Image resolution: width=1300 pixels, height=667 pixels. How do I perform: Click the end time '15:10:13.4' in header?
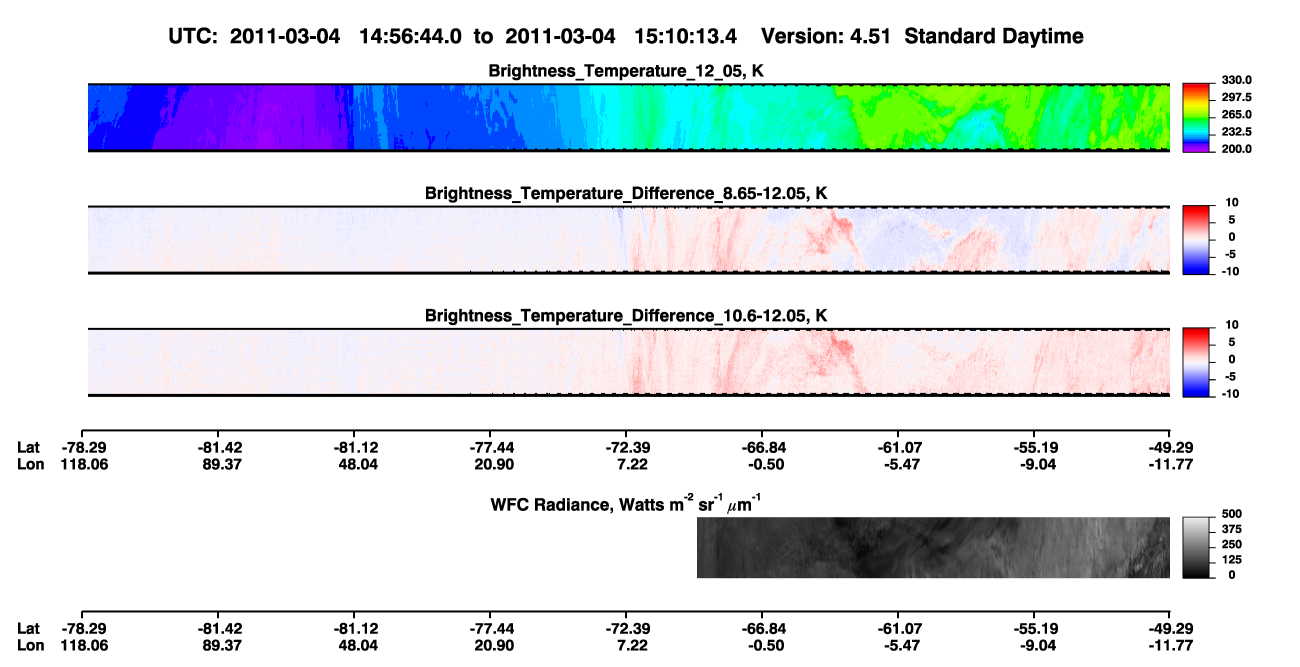[686, 37]
